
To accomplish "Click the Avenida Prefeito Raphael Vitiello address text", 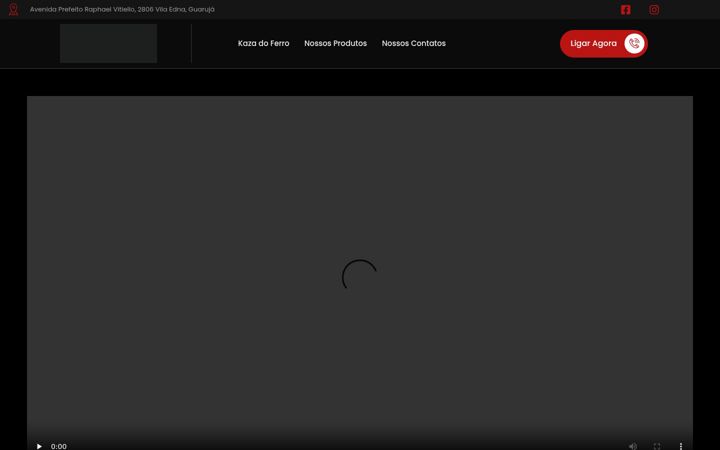I will pos(122,9).
